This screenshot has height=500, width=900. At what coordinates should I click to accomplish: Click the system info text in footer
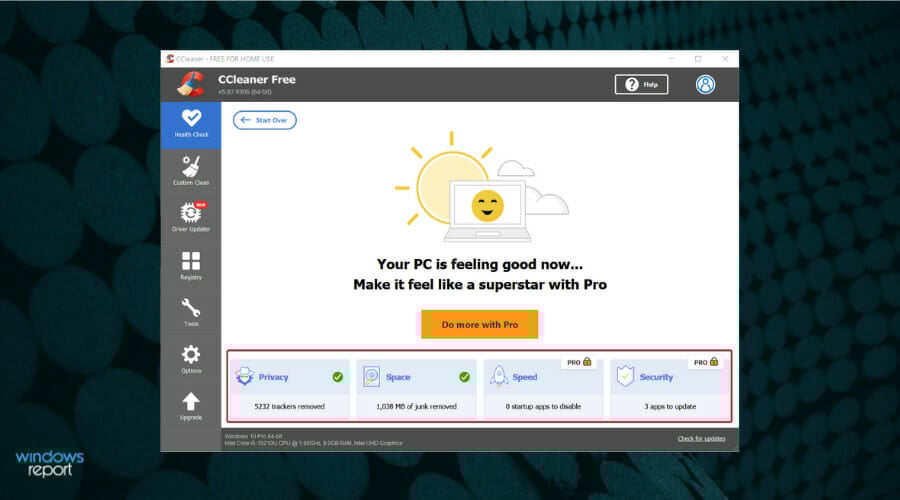(313, 440)
